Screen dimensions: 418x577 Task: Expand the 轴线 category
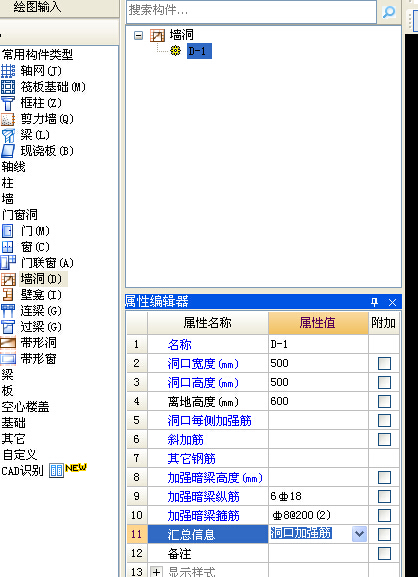tap(13, 167)
